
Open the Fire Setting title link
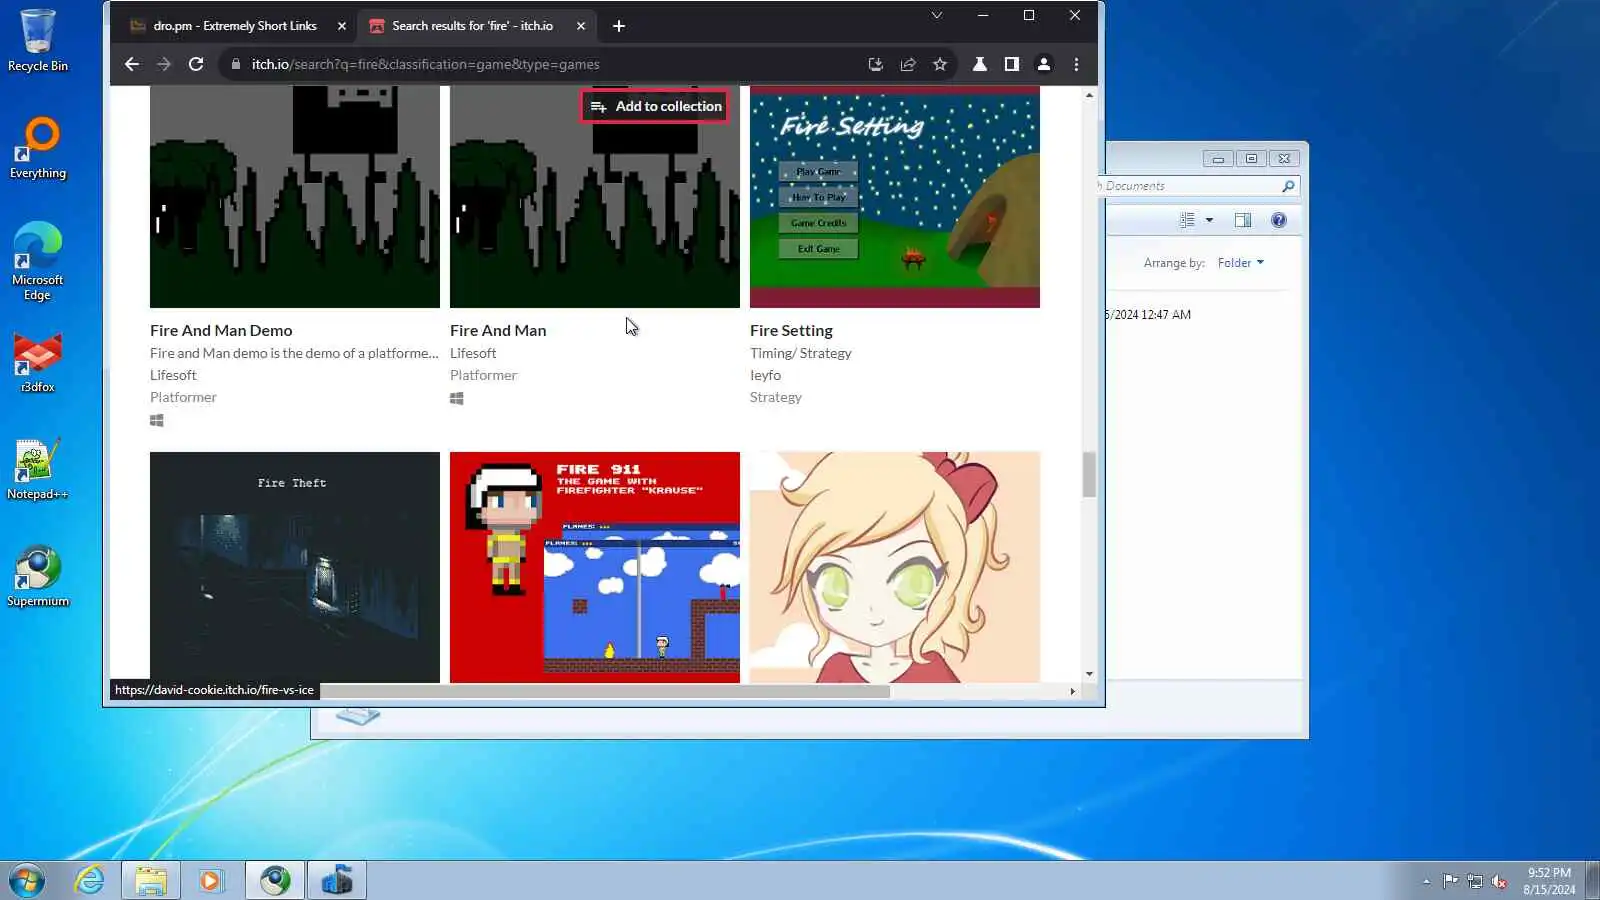(x=791, y=330)
